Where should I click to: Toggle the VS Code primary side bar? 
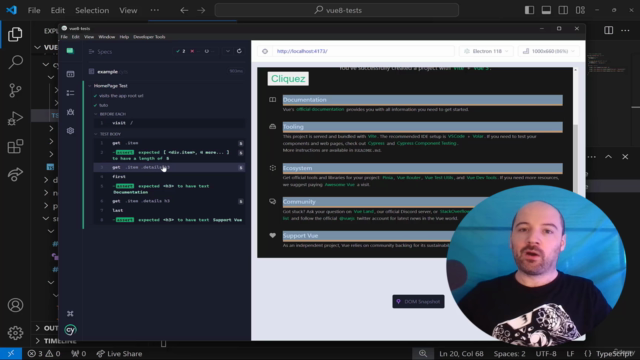529,10
